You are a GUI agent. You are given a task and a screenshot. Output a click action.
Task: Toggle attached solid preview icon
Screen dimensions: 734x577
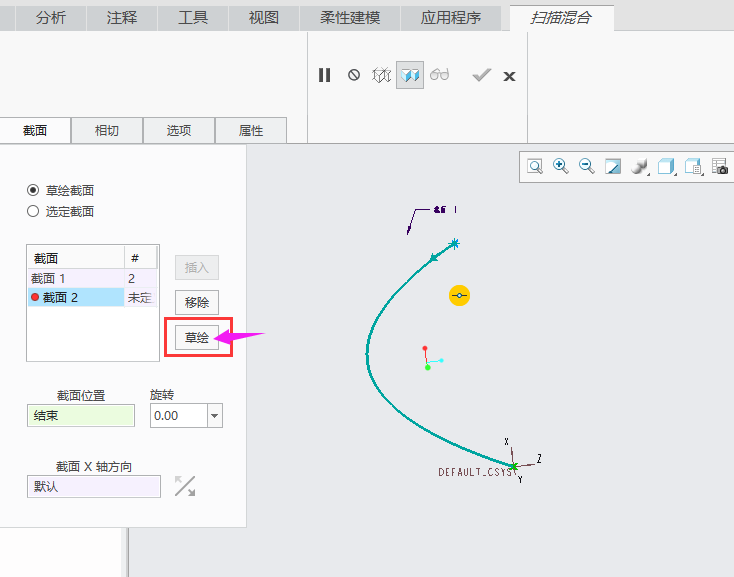click(x=410, y=75)
